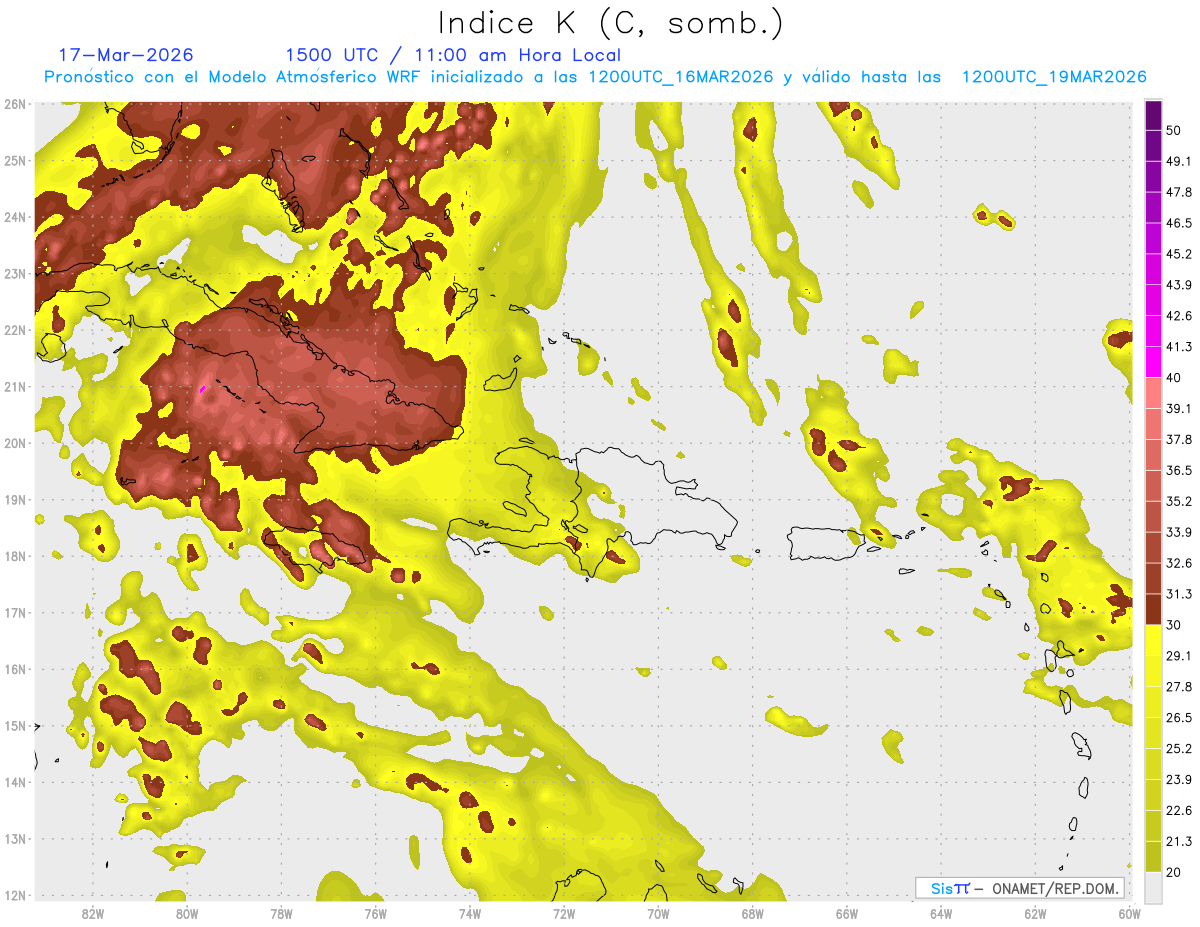Viewport: 1200px width, 927px height.
Task: Click the latitude label '20N'
Action: [15, 443]
